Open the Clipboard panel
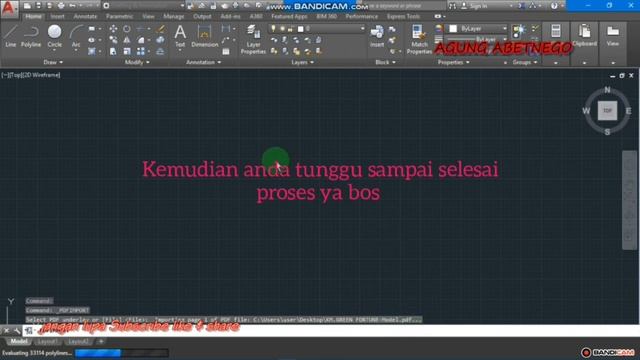The image size is (640, 360). [584, 35]
